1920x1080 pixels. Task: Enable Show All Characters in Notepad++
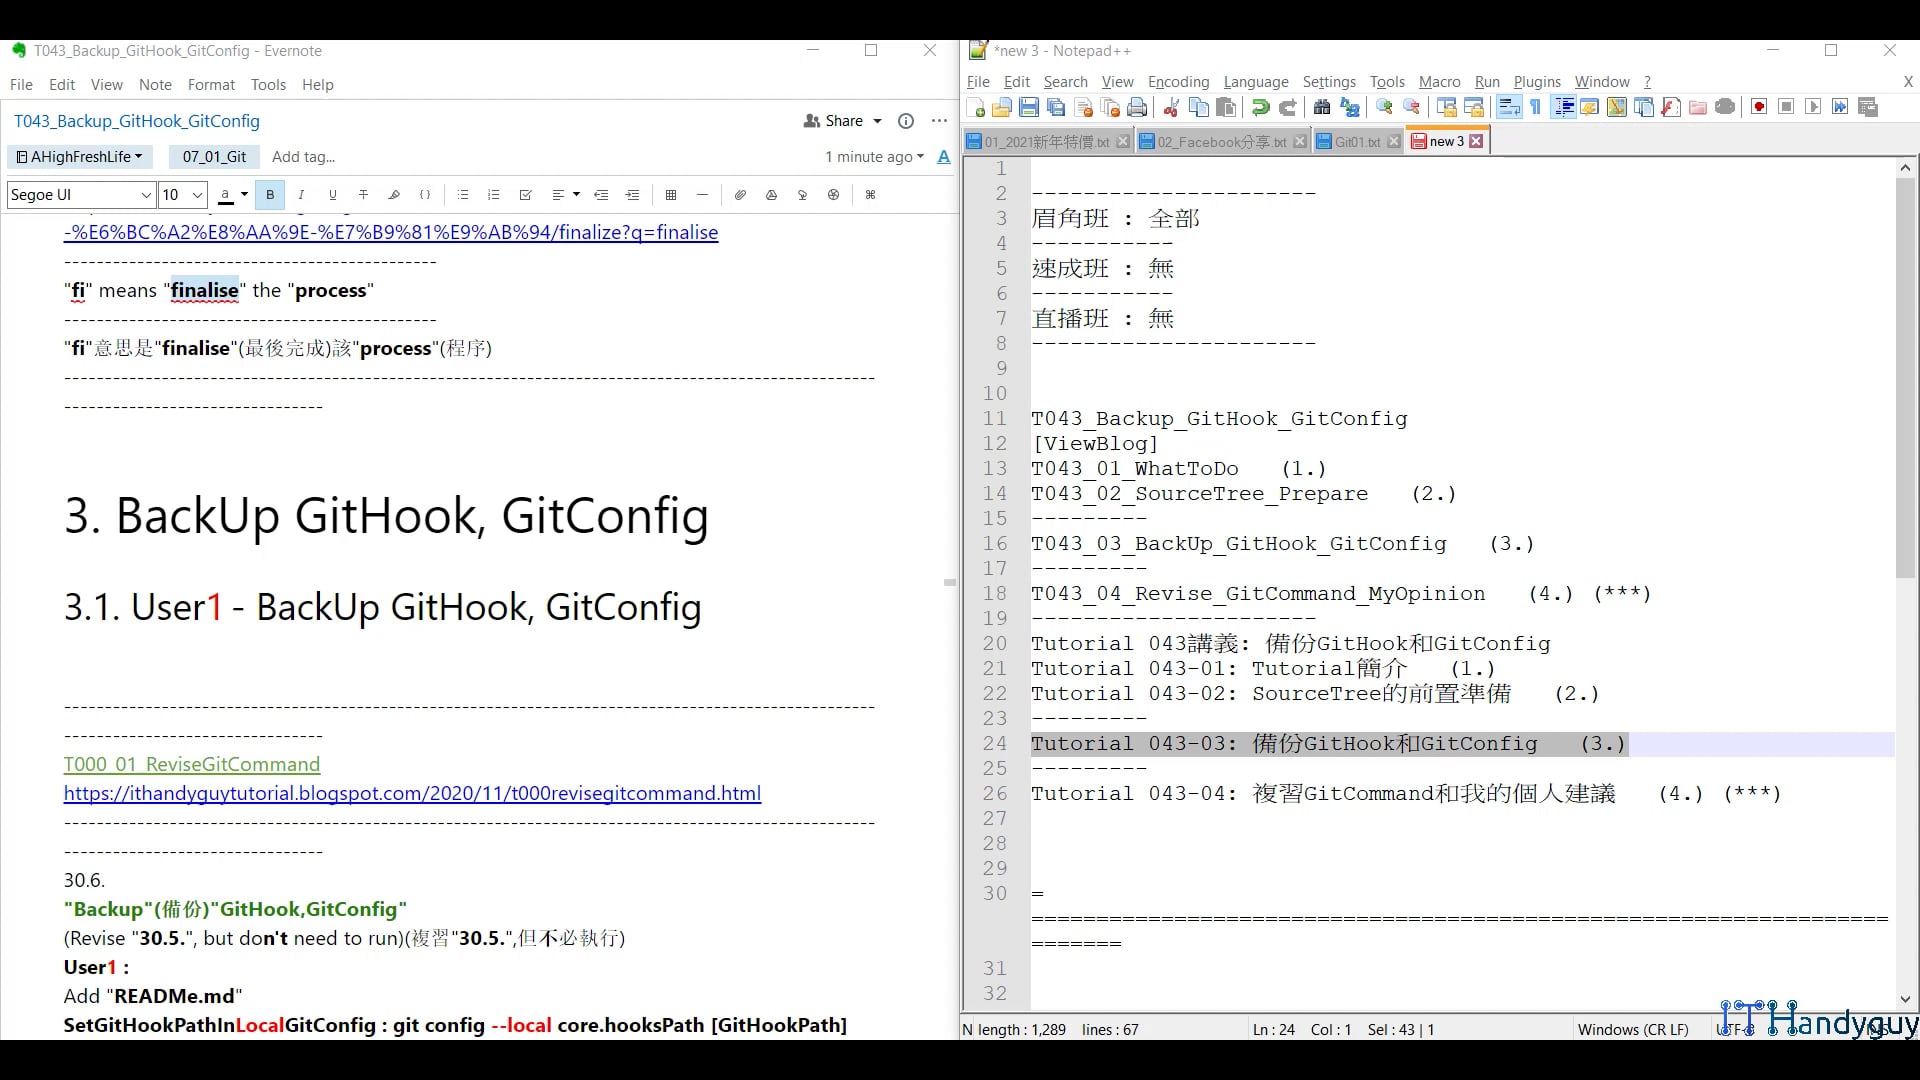pyautogui.click(x=1535, y=107)
